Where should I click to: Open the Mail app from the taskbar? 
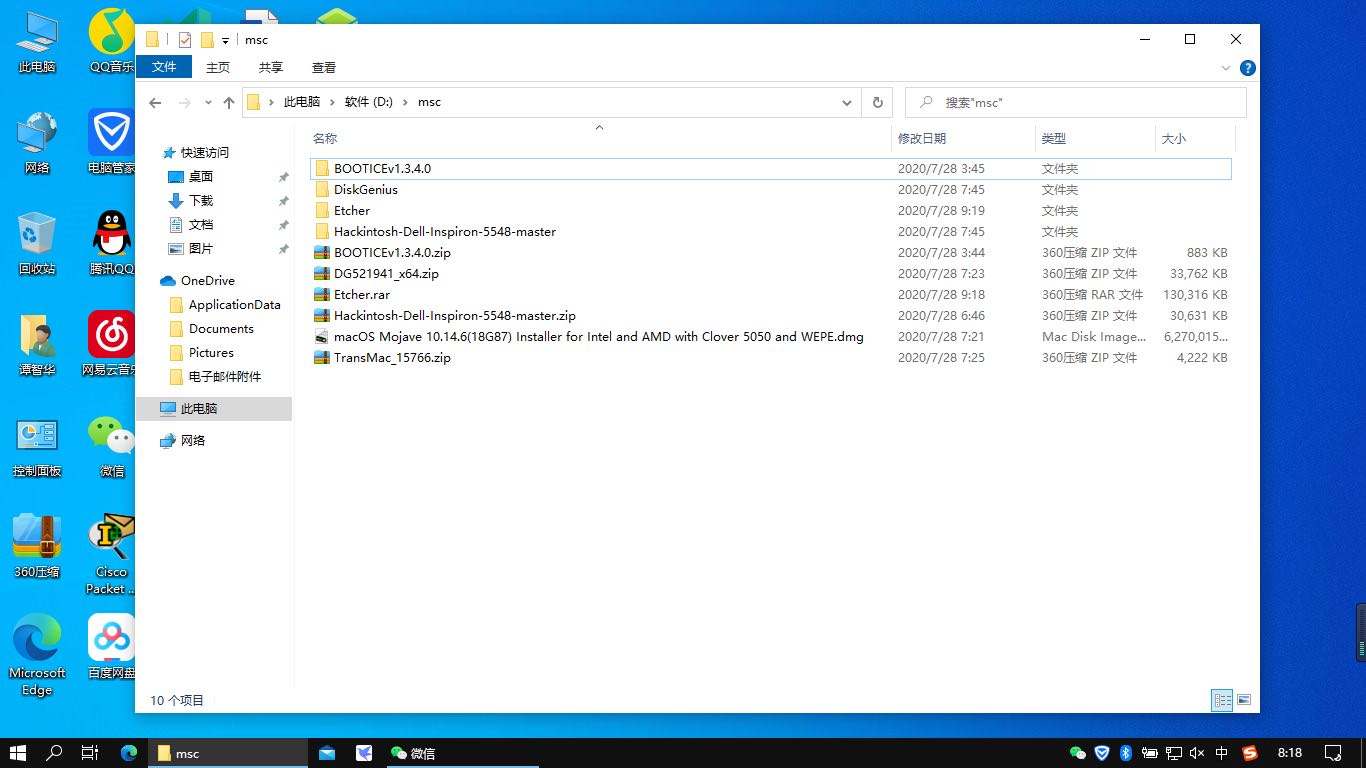point(326,753)
